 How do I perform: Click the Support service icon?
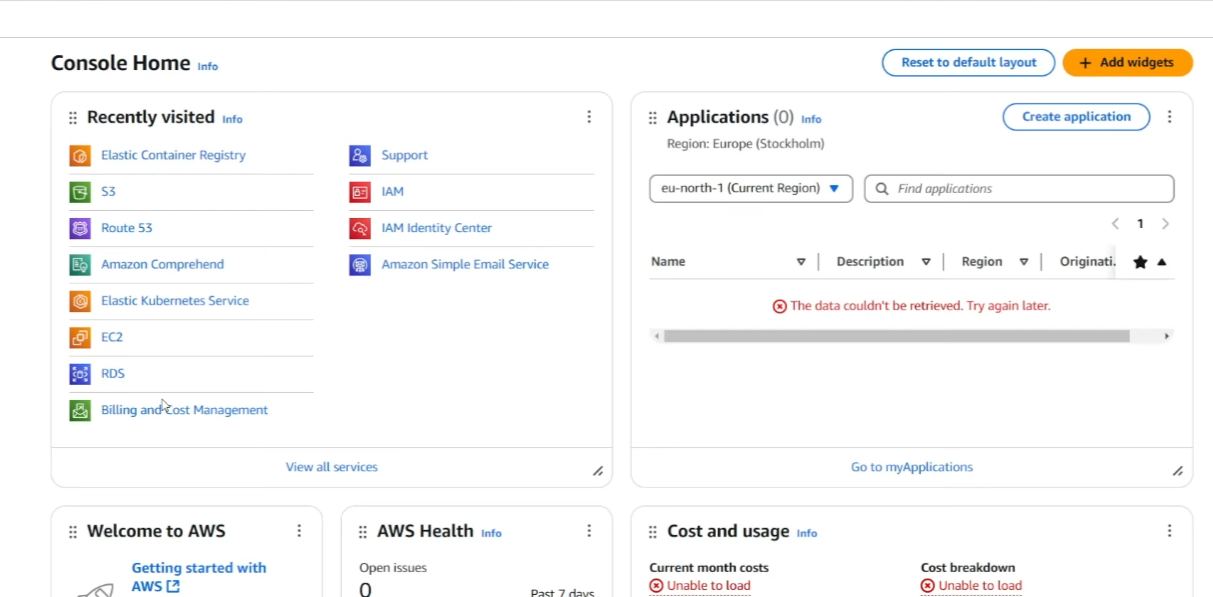pos(360,156)
